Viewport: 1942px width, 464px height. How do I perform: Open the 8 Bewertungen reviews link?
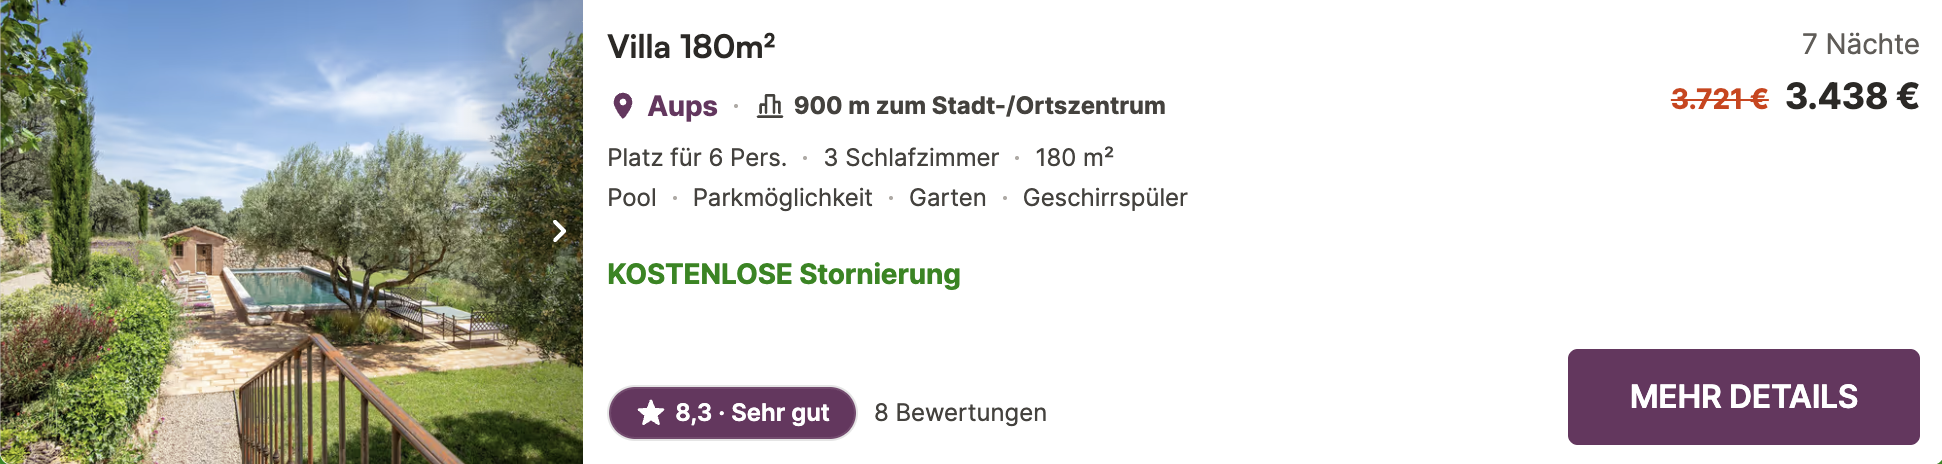pos(960,412)
